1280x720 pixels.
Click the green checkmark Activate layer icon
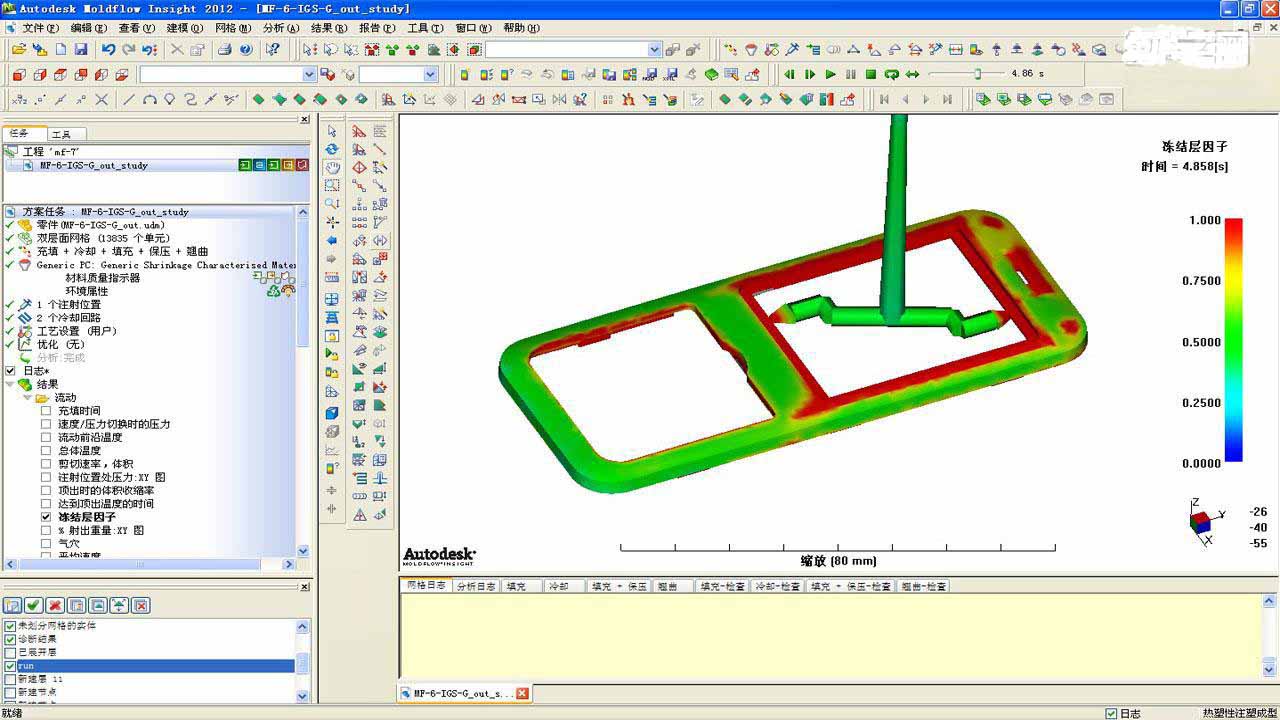pos(33,605)
